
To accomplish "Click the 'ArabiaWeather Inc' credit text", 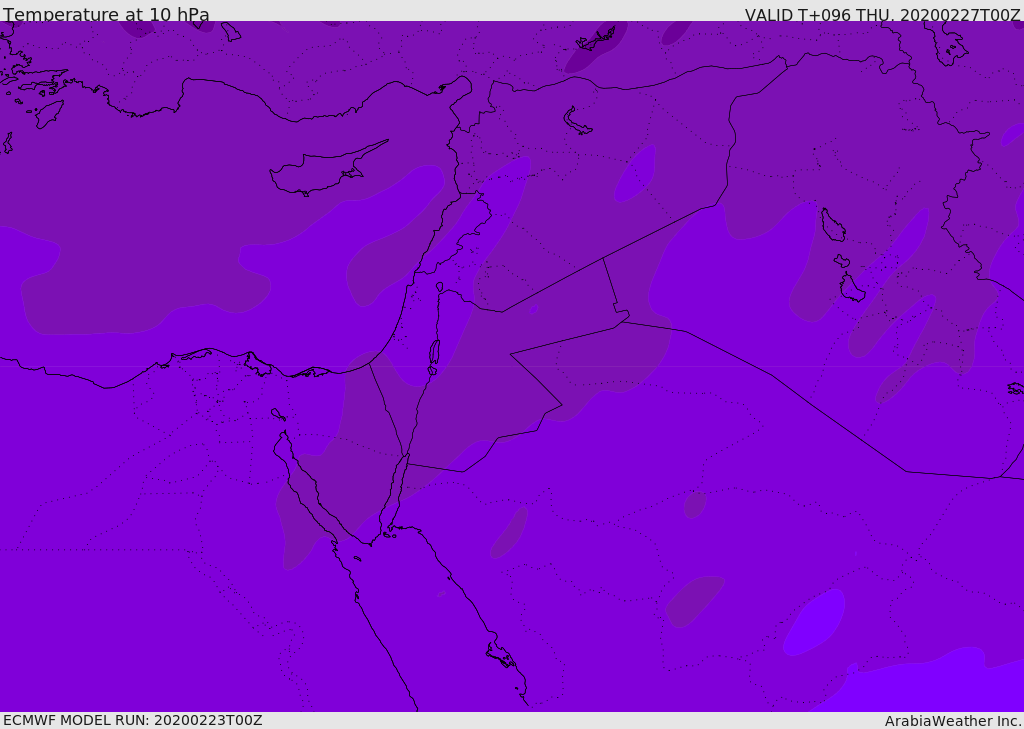I will [x=952, y=721].
